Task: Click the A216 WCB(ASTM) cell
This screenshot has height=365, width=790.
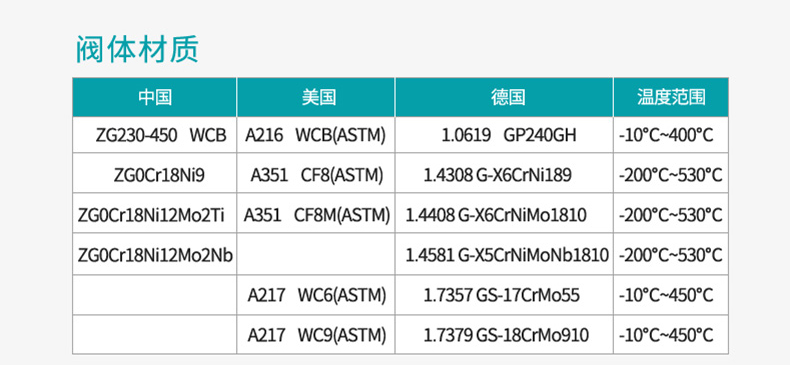Action: coord(316,136)
